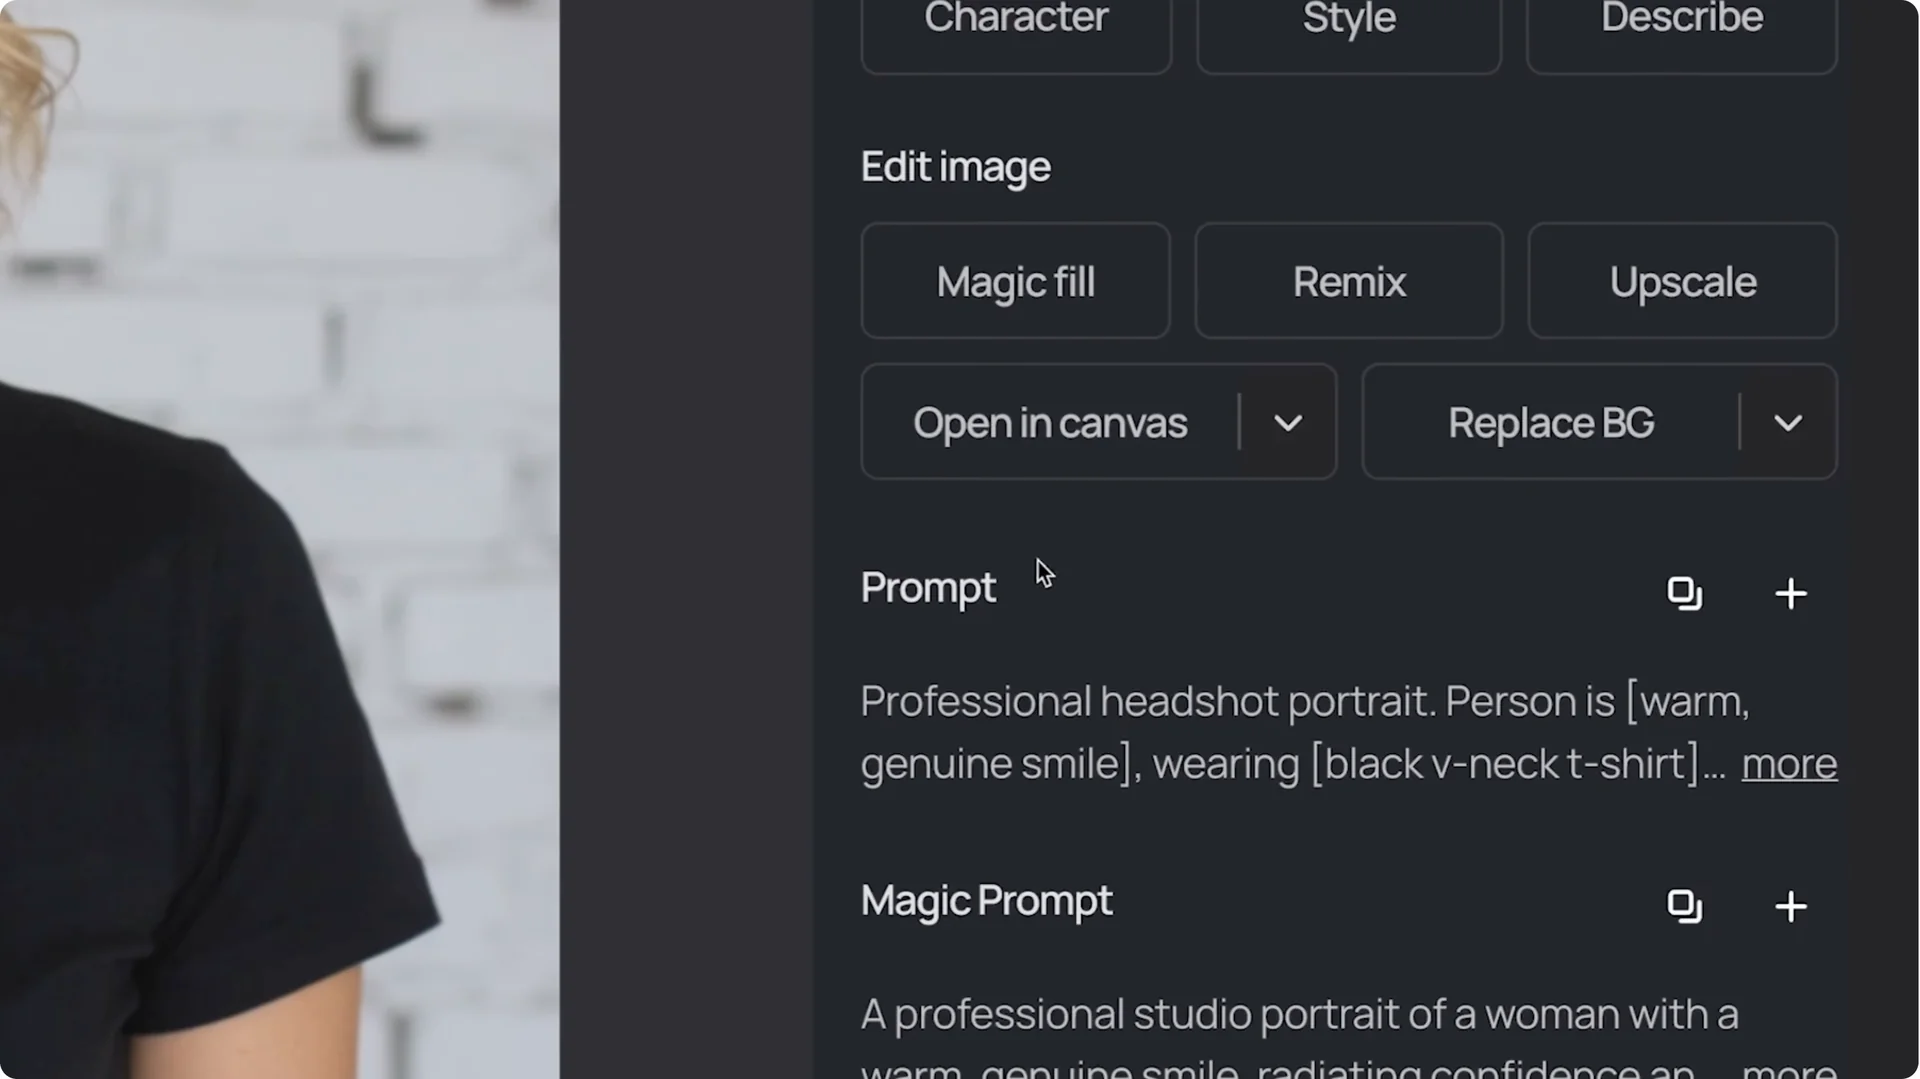Click the Prompt section heading
1920x1079 pixels.
click(x=928, y=587)
